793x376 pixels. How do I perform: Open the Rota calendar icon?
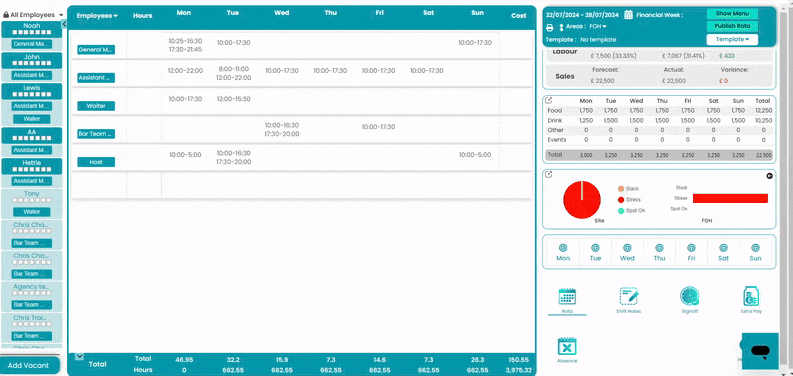[567, 297]
